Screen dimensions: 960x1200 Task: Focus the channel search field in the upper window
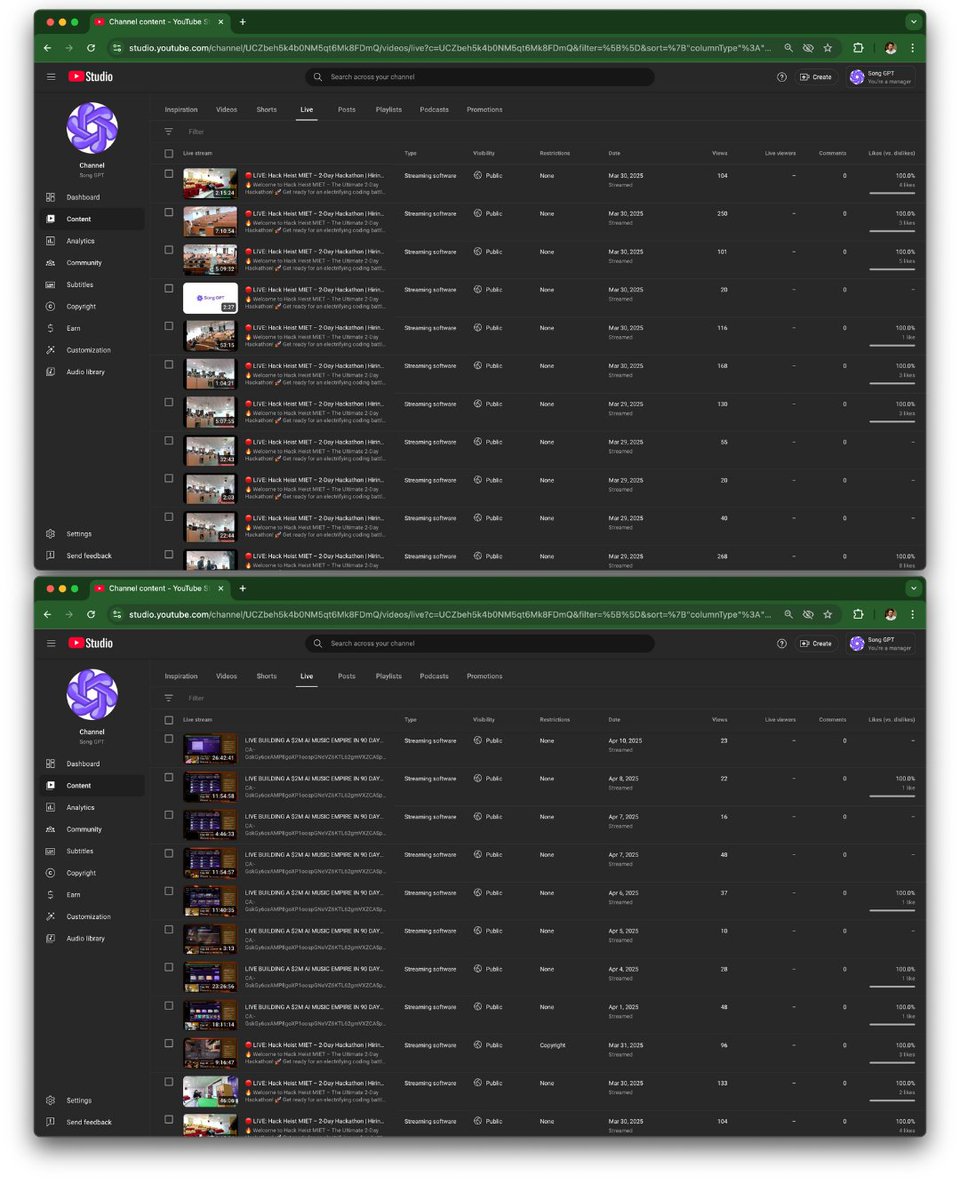[480, 77]
